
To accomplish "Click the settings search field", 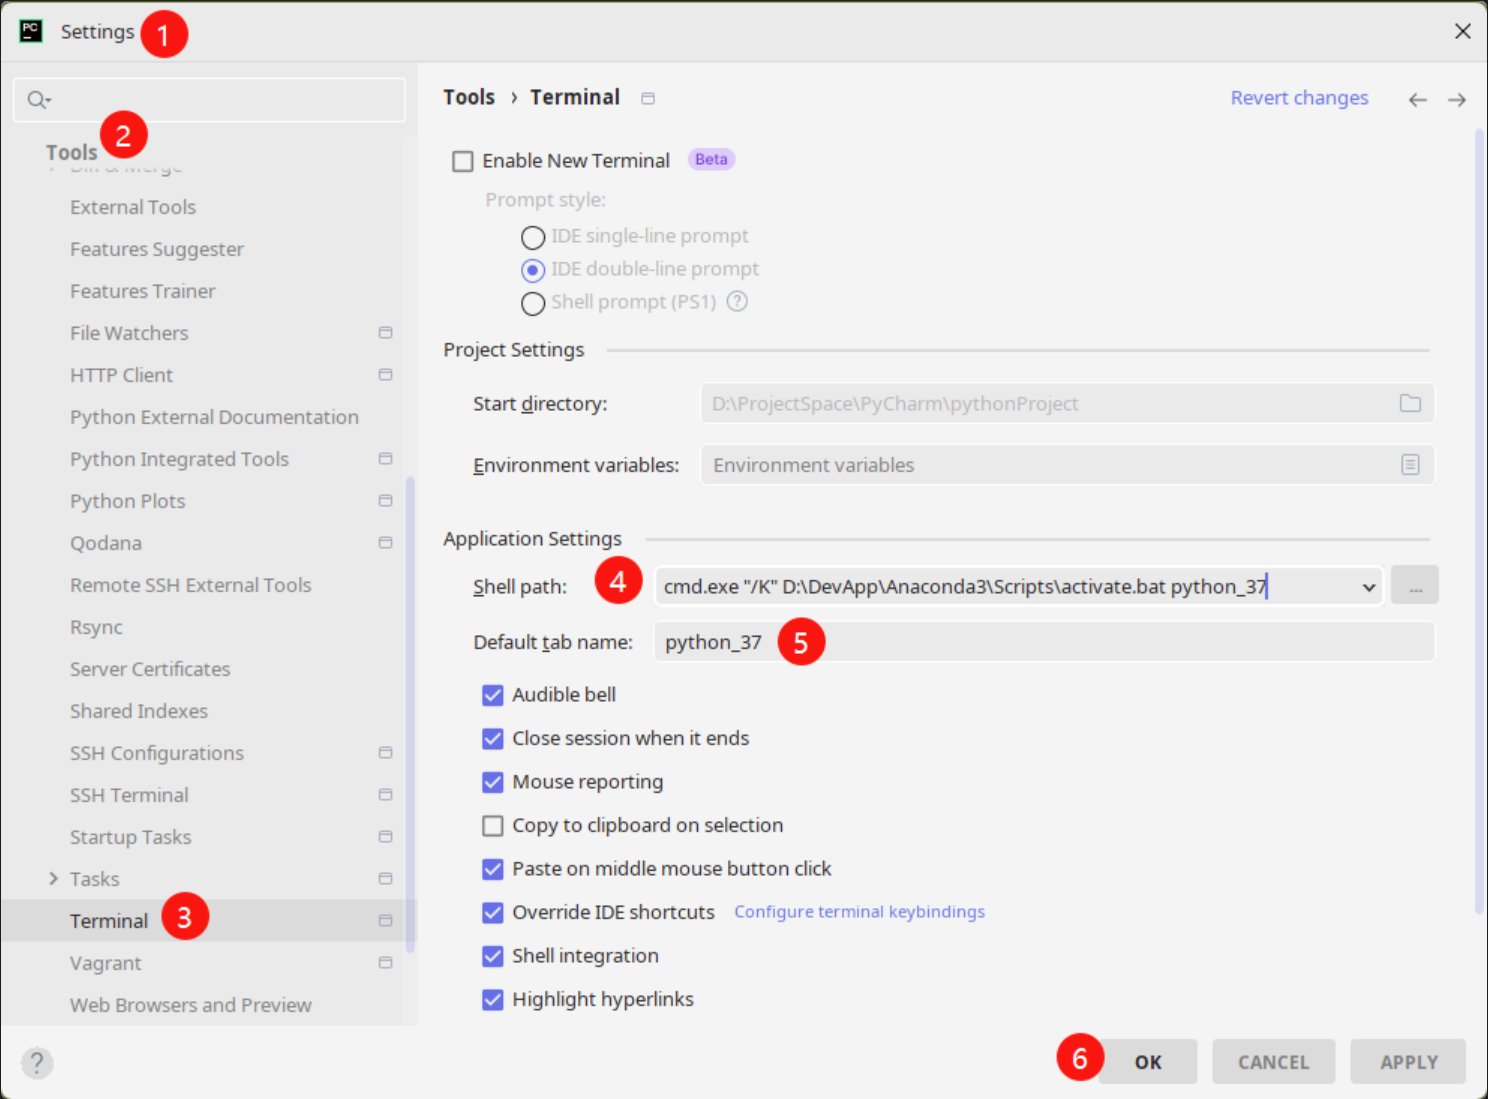I will (209, 99).
